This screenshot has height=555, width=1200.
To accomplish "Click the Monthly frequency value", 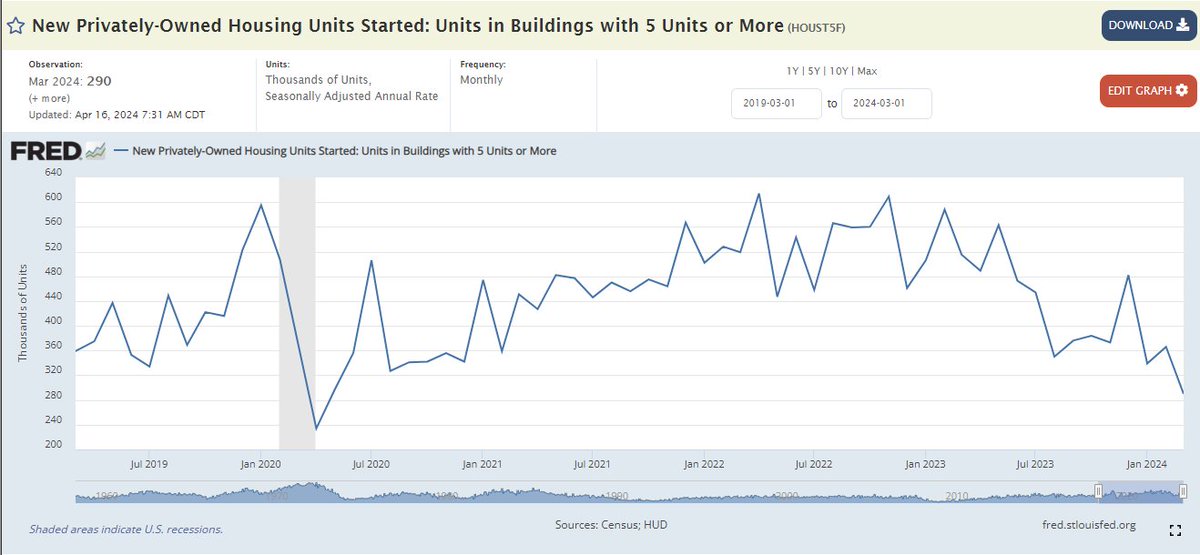I will click(482, 80).
